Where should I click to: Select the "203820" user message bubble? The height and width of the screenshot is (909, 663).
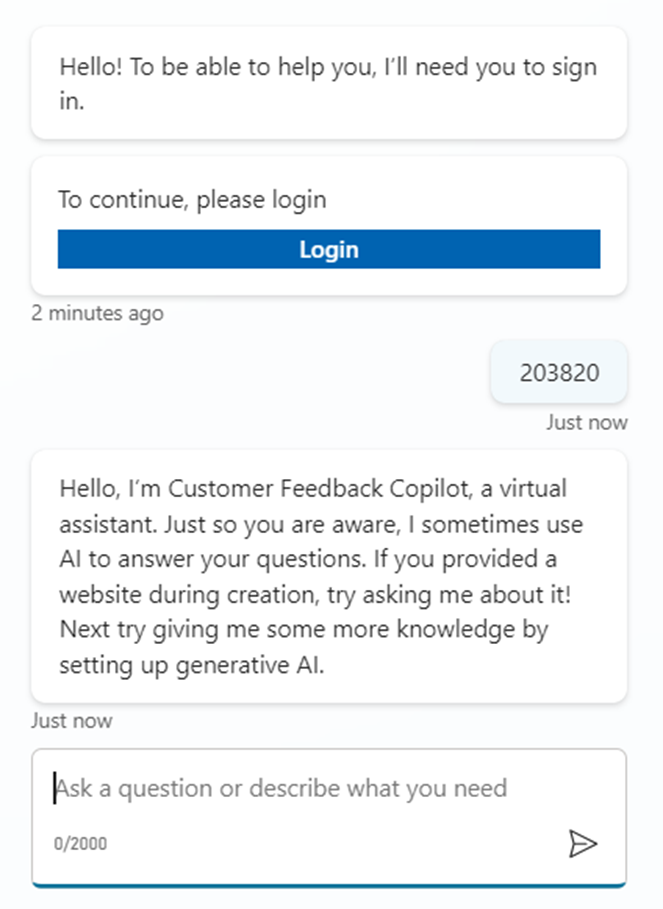pos(559,373)
